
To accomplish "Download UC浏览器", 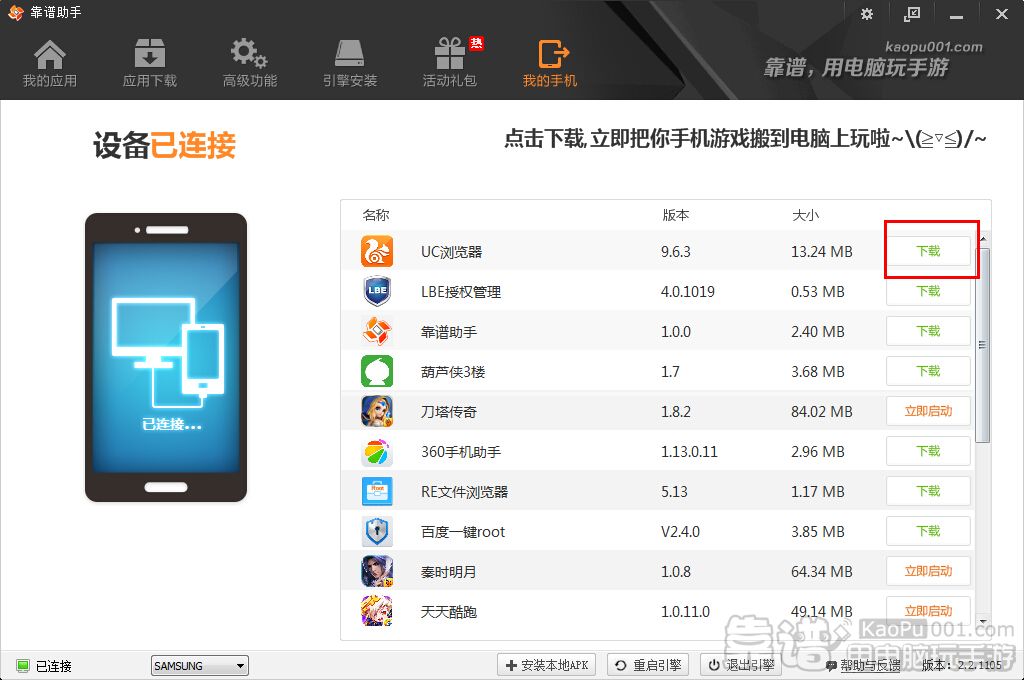I will coord(928,251).
